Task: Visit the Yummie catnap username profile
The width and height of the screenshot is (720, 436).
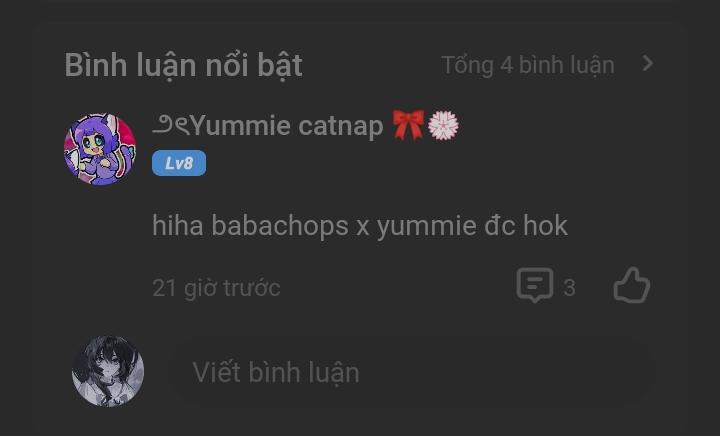Action: [287, 126]
